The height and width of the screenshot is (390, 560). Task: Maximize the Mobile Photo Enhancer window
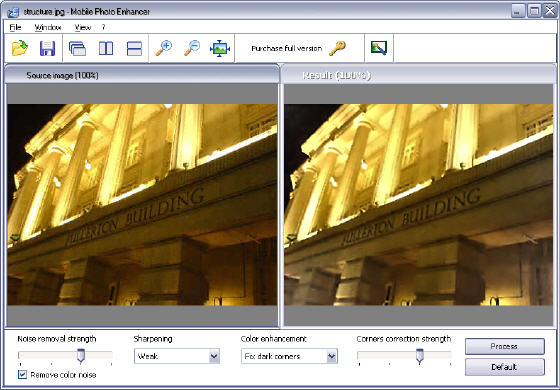pos(534,11)
